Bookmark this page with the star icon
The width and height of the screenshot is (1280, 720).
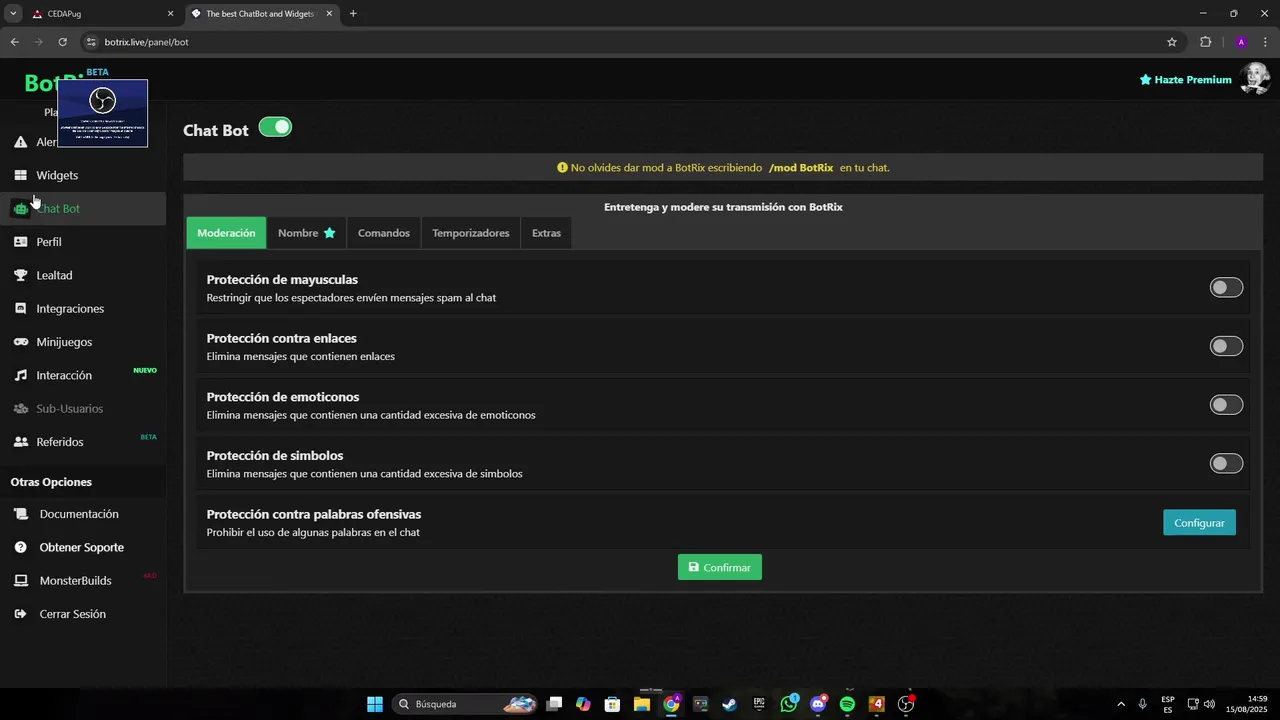click(x=1172, y=42)
